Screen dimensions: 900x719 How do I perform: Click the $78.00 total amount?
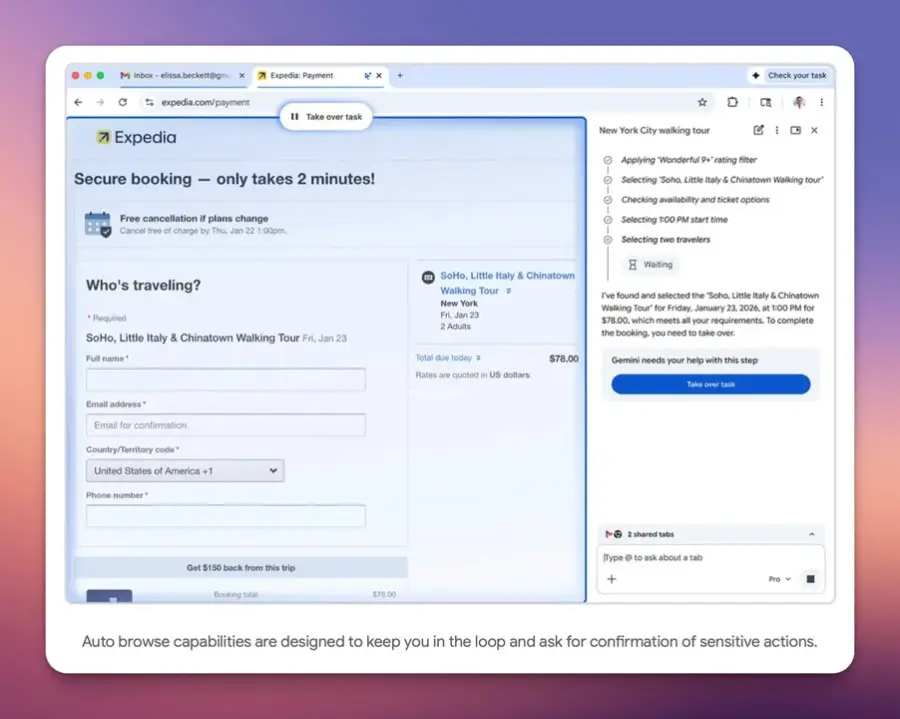pyautogui.click(x=564, y=359)
